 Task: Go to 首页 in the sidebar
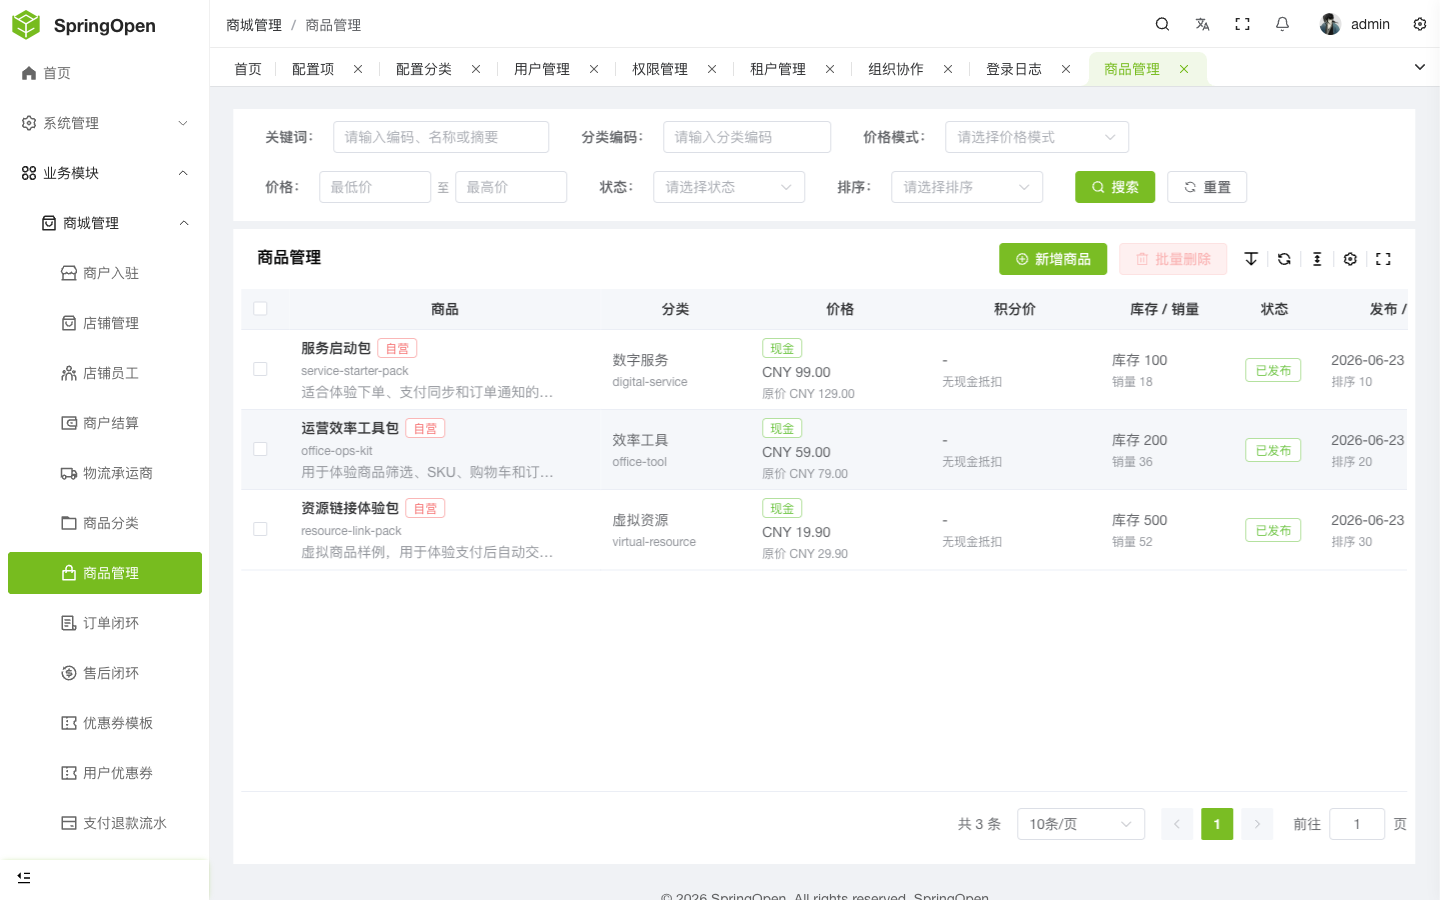pos(105,73)
